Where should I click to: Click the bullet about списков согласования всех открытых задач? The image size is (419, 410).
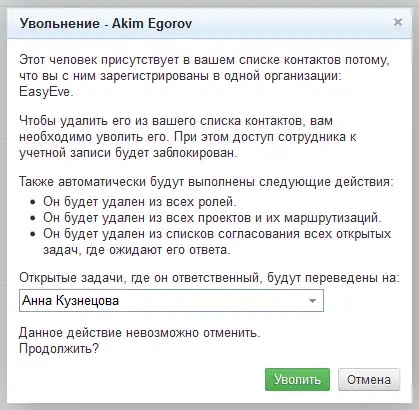tap(217, 242)
